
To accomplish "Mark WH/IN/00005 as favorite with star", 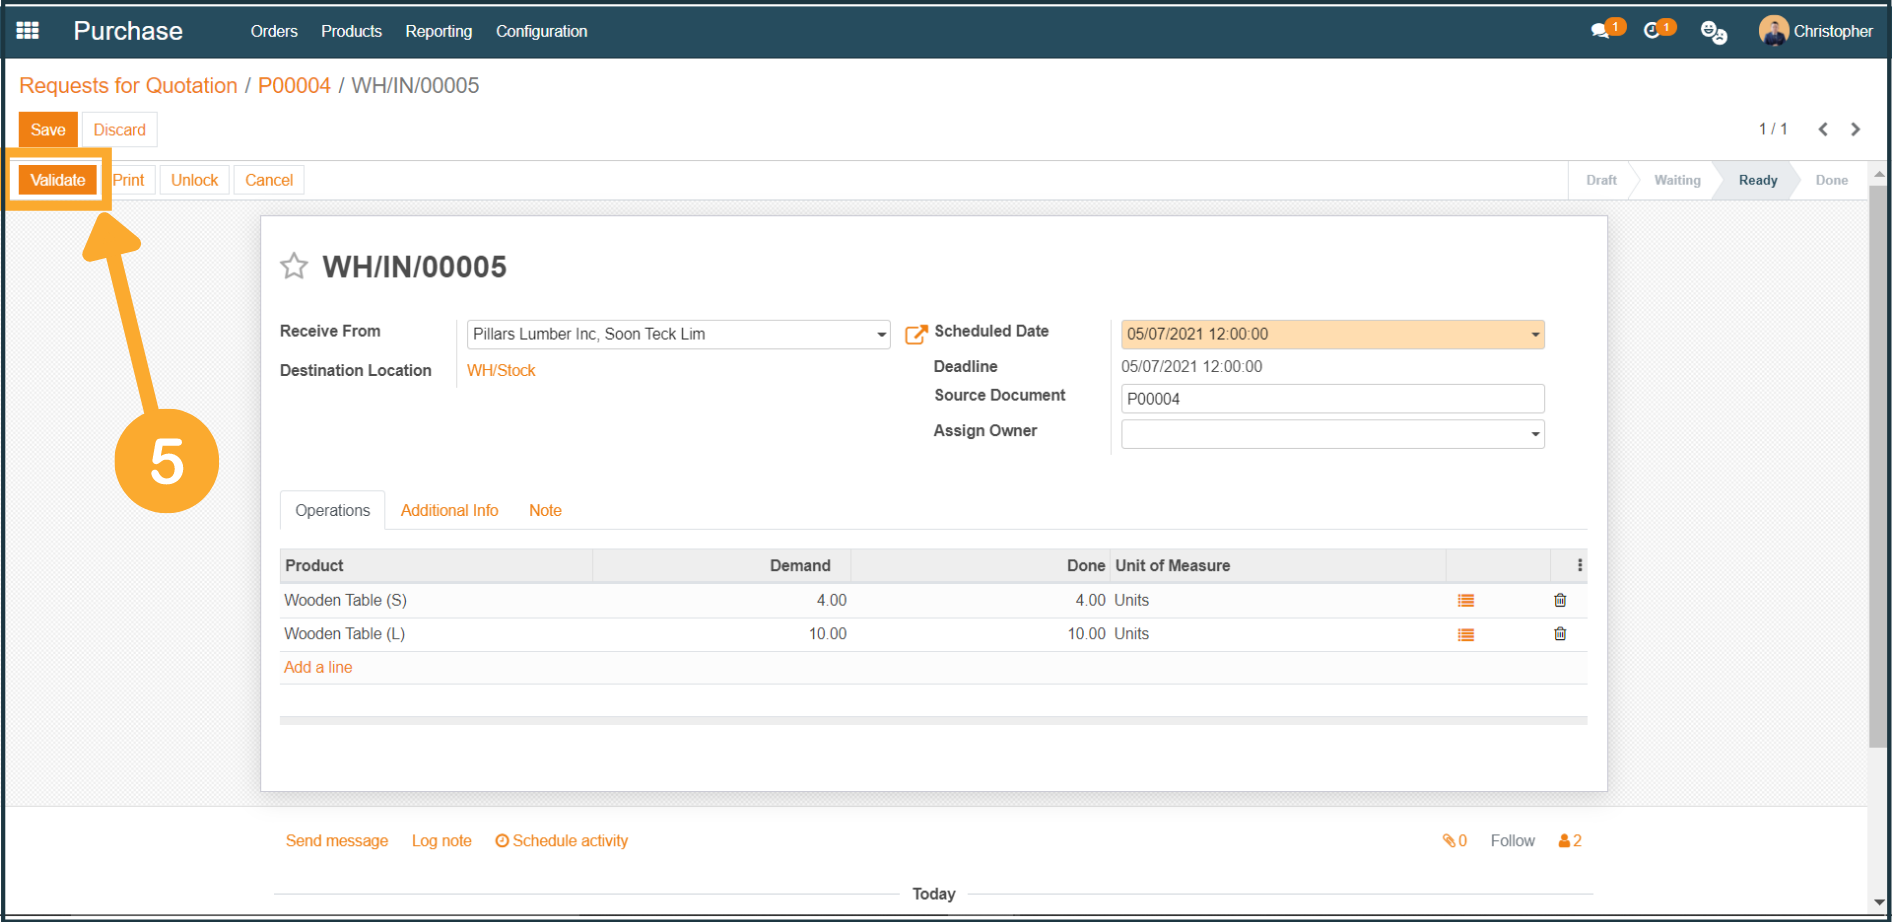I will point(294,266).
